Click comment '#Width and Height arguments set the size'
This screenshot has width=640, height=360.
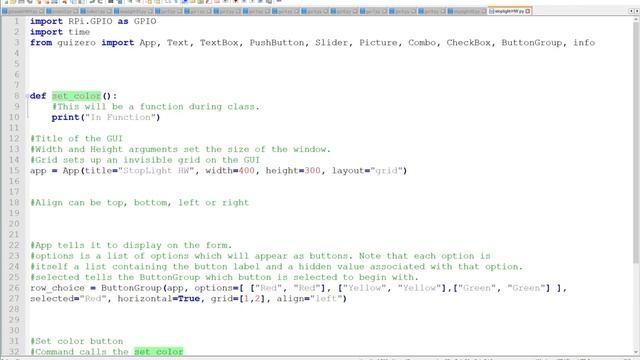tap(180, 149)
